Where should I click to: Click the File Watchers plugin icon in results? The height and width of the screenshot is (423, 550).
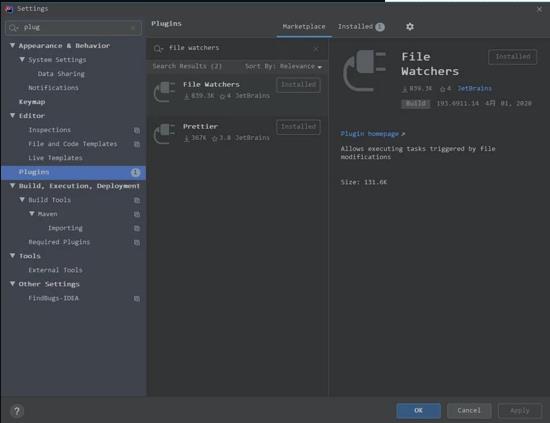[164, 91]
